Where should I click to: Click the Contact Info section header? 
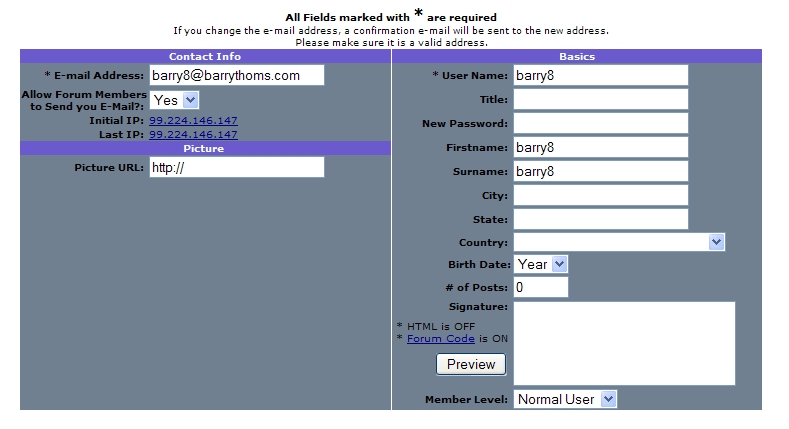pyautogui.click(x=205, y=56)
